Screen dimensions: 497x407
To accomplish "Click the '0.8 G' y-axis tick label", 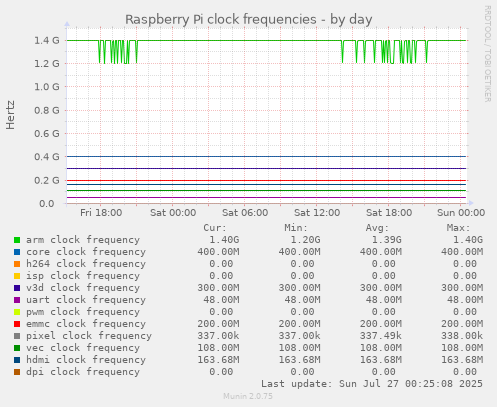I will [x=47, y=110].
